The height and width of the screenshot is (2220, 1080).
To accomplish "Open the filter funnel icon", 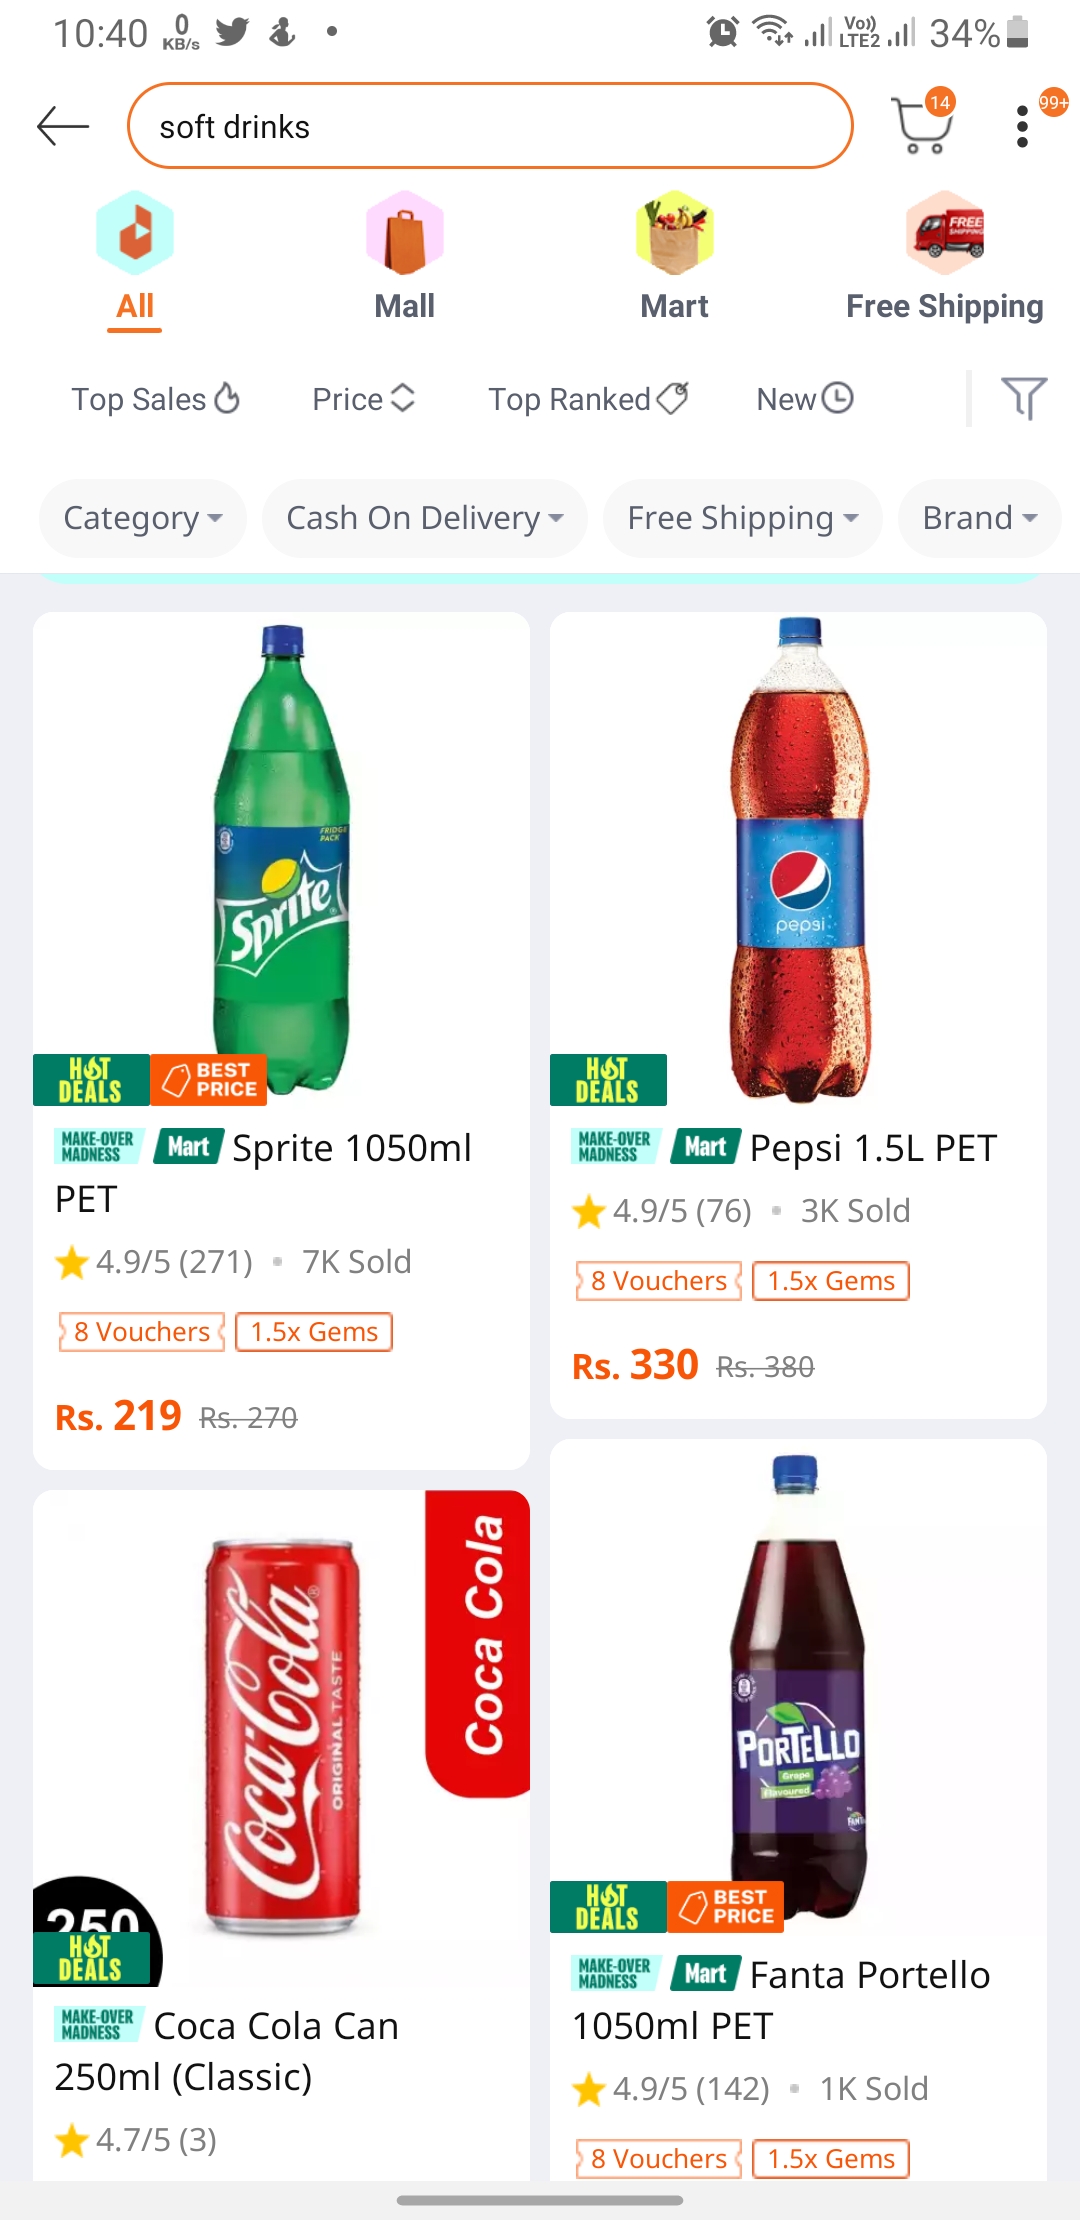I will tap(1024, 398).
